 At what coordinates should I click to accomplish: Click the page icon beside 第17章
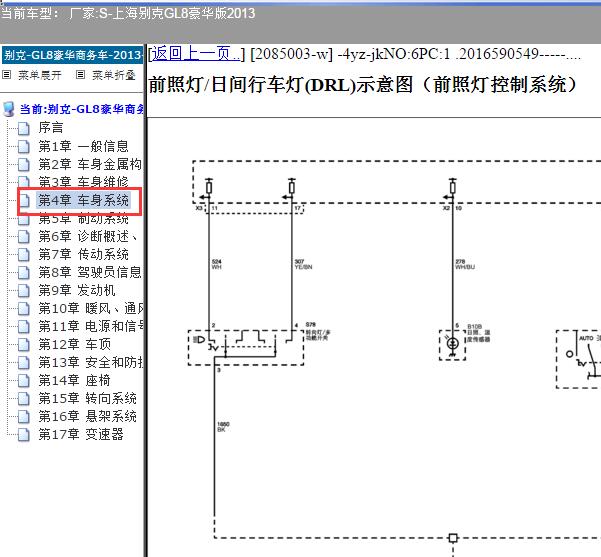(x=24, y=435)
